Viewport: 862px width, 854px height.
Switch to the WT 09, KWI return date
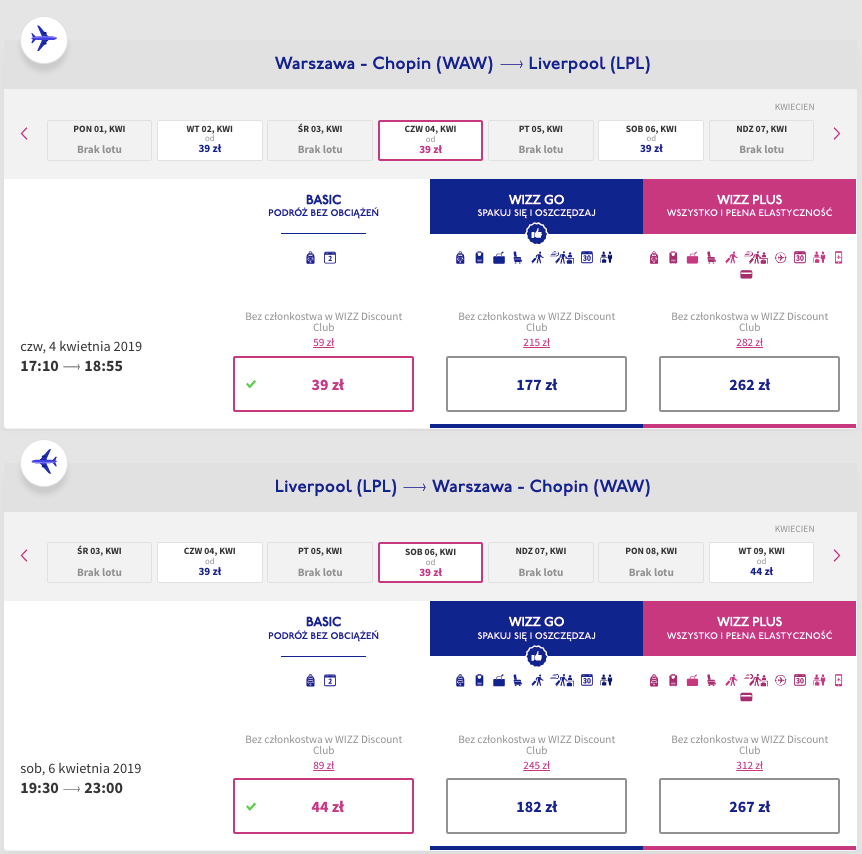pos(761,562)
